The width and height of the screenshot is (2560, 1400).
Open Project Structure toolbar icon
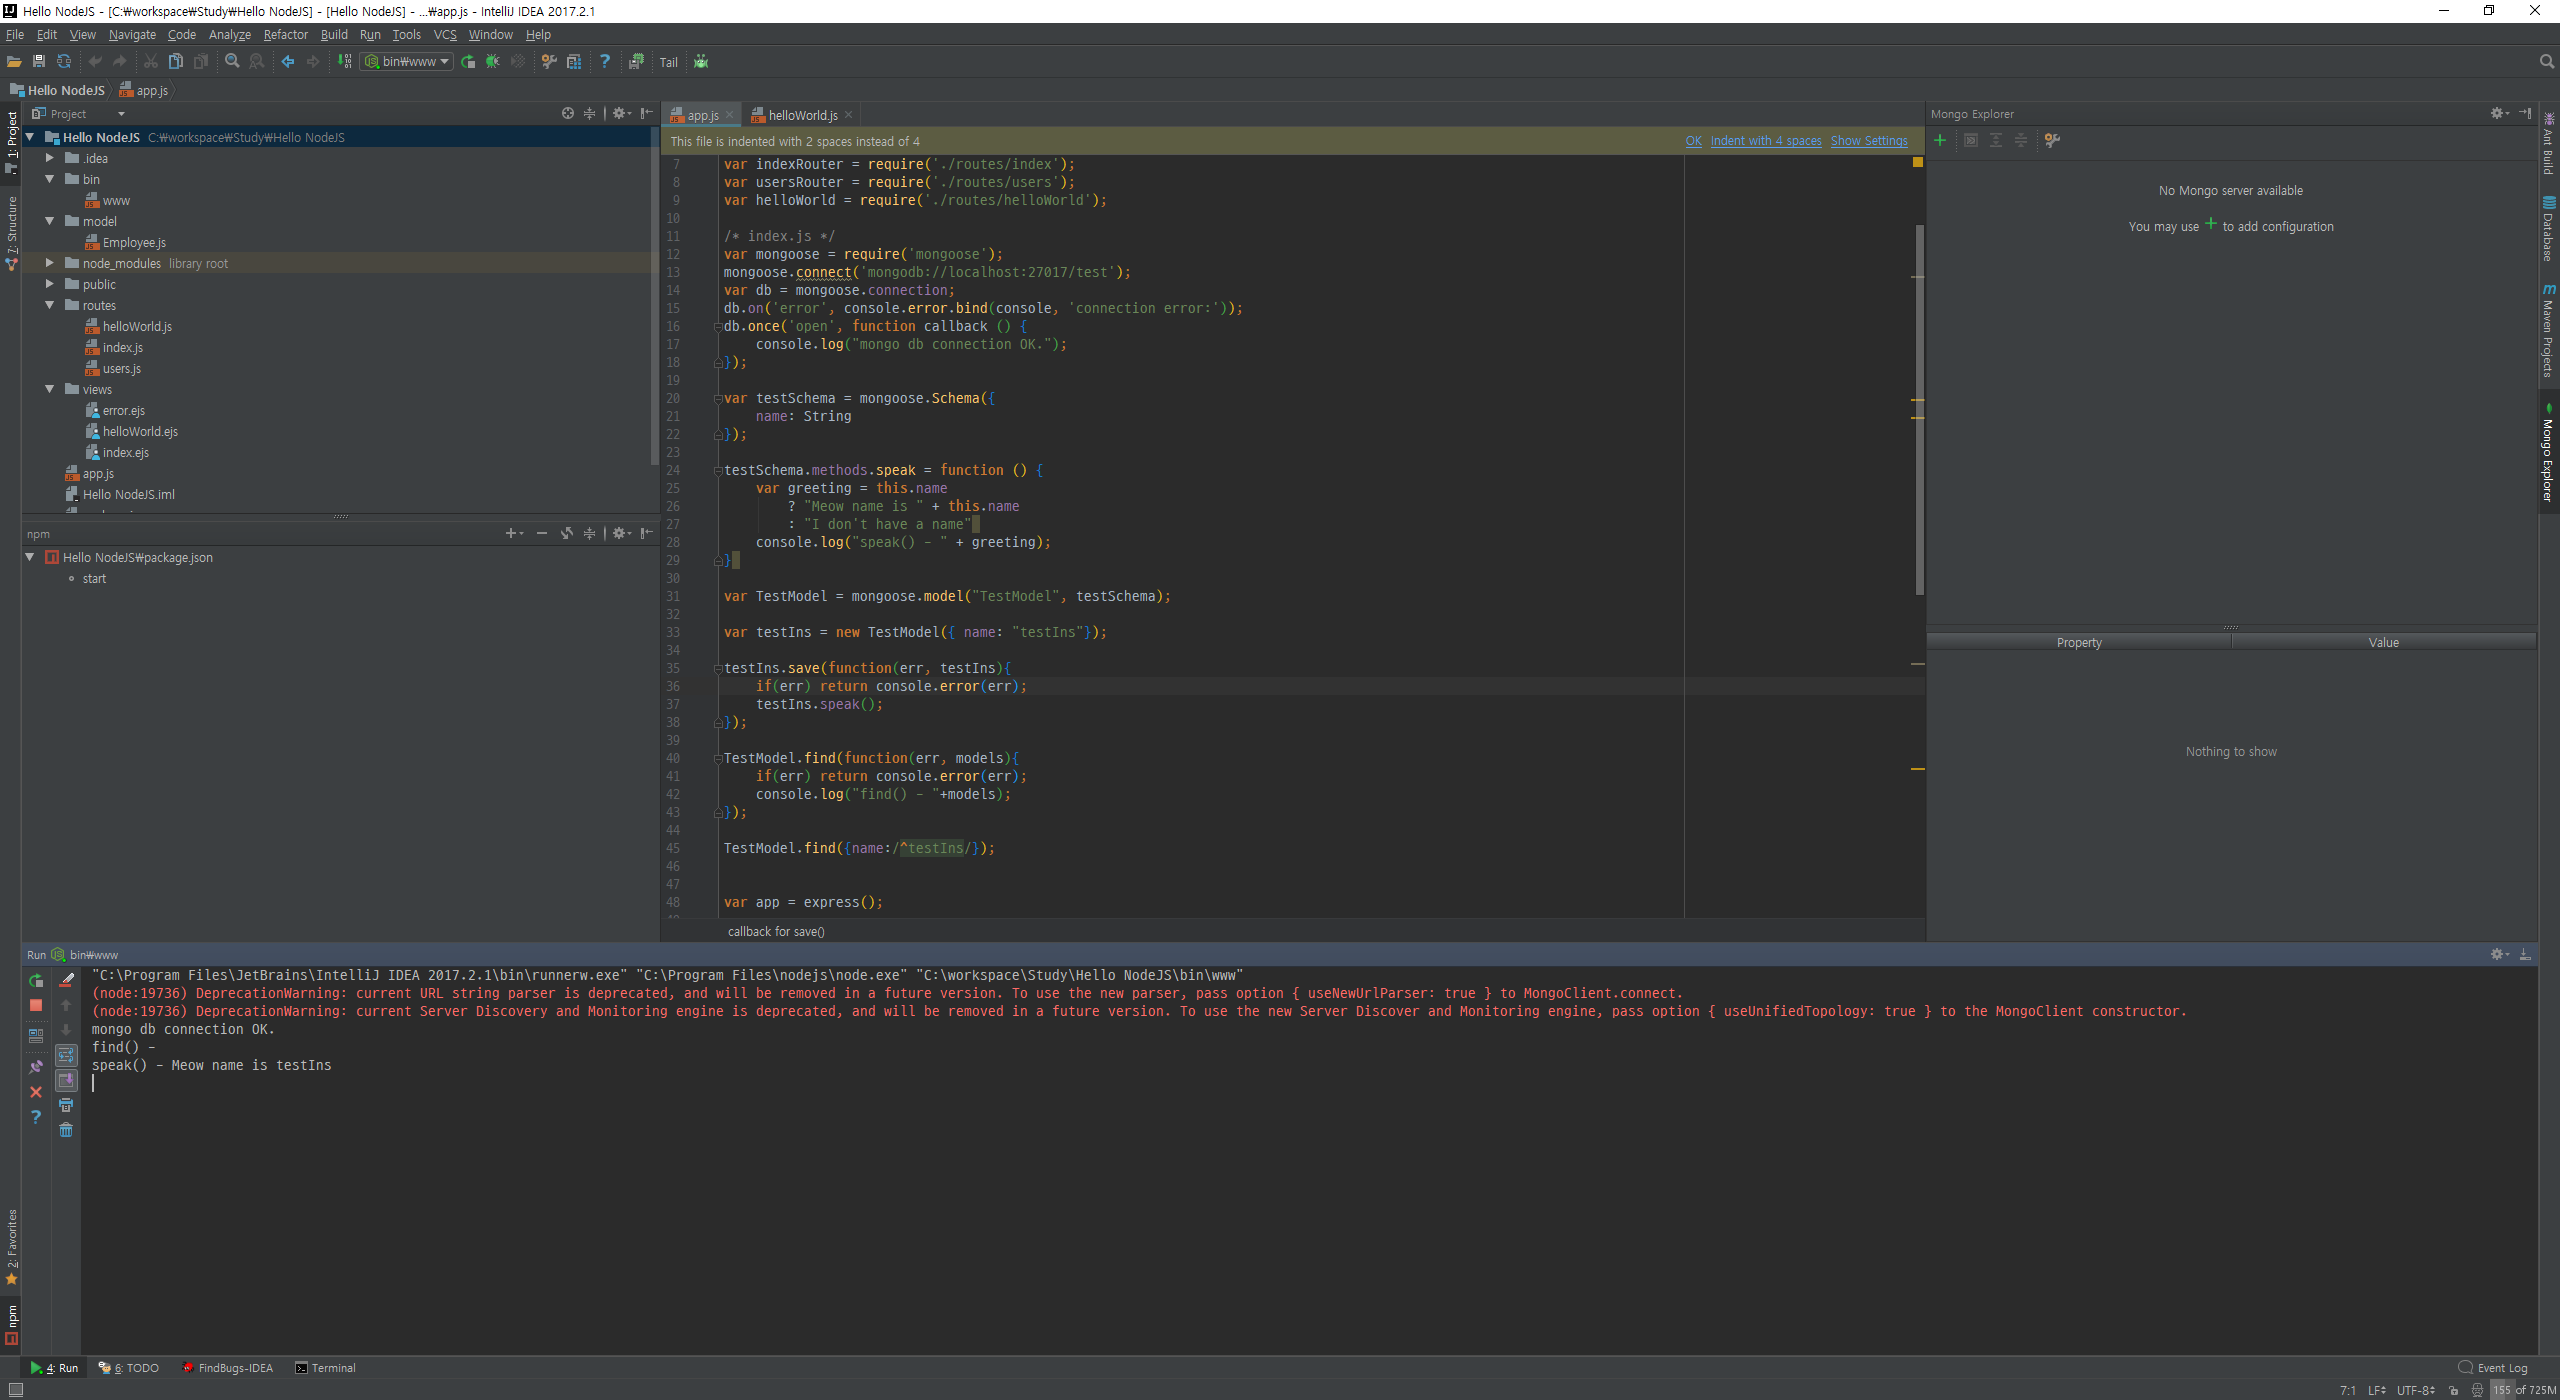pyautogui.click(x=574, y=62)
